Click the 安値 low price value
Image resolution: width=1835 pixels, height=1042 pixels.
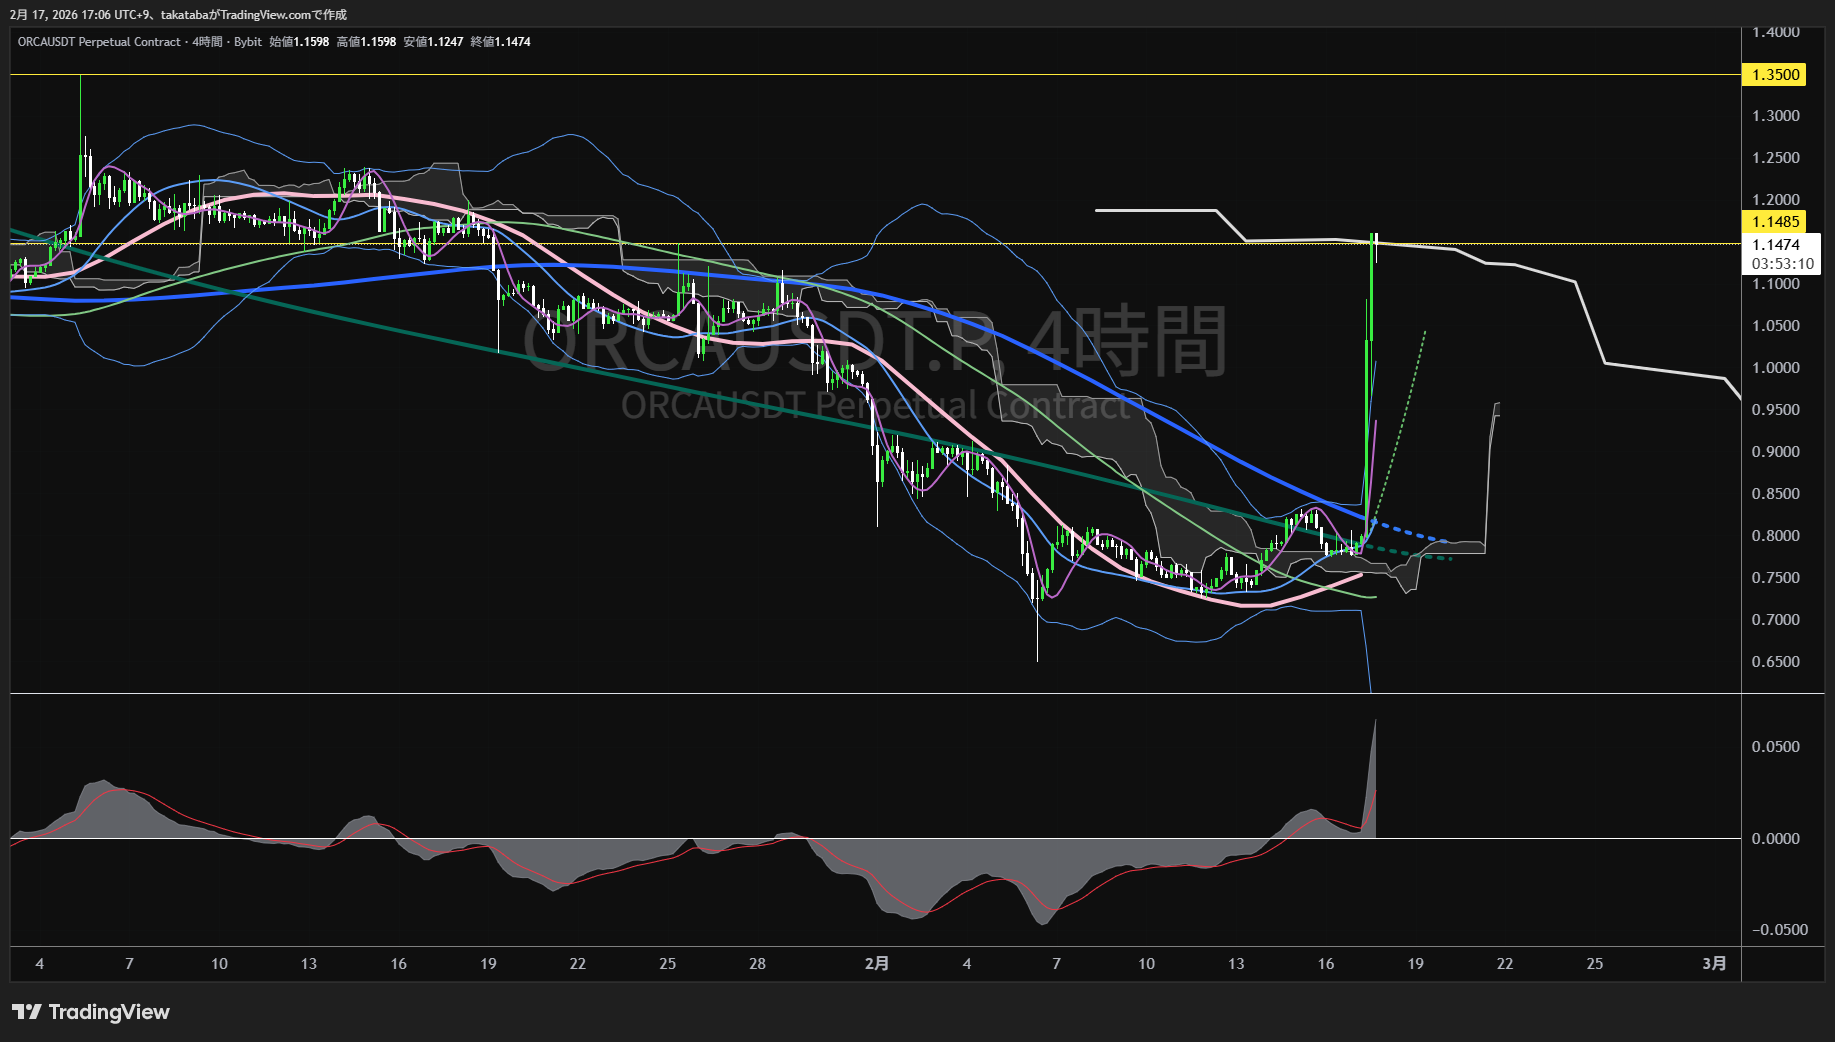(x=445, y=42)
